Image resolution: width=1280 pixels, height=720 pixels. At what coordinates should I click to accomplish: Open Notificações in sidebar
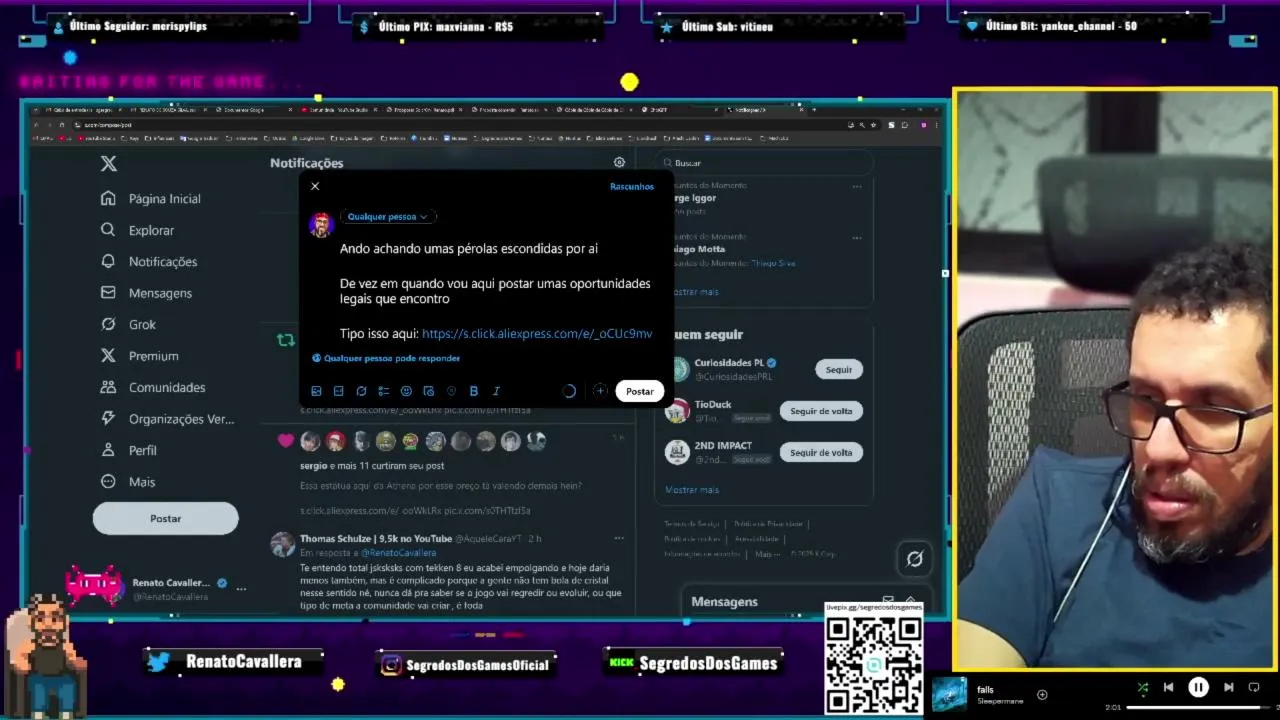coord(149,262)
